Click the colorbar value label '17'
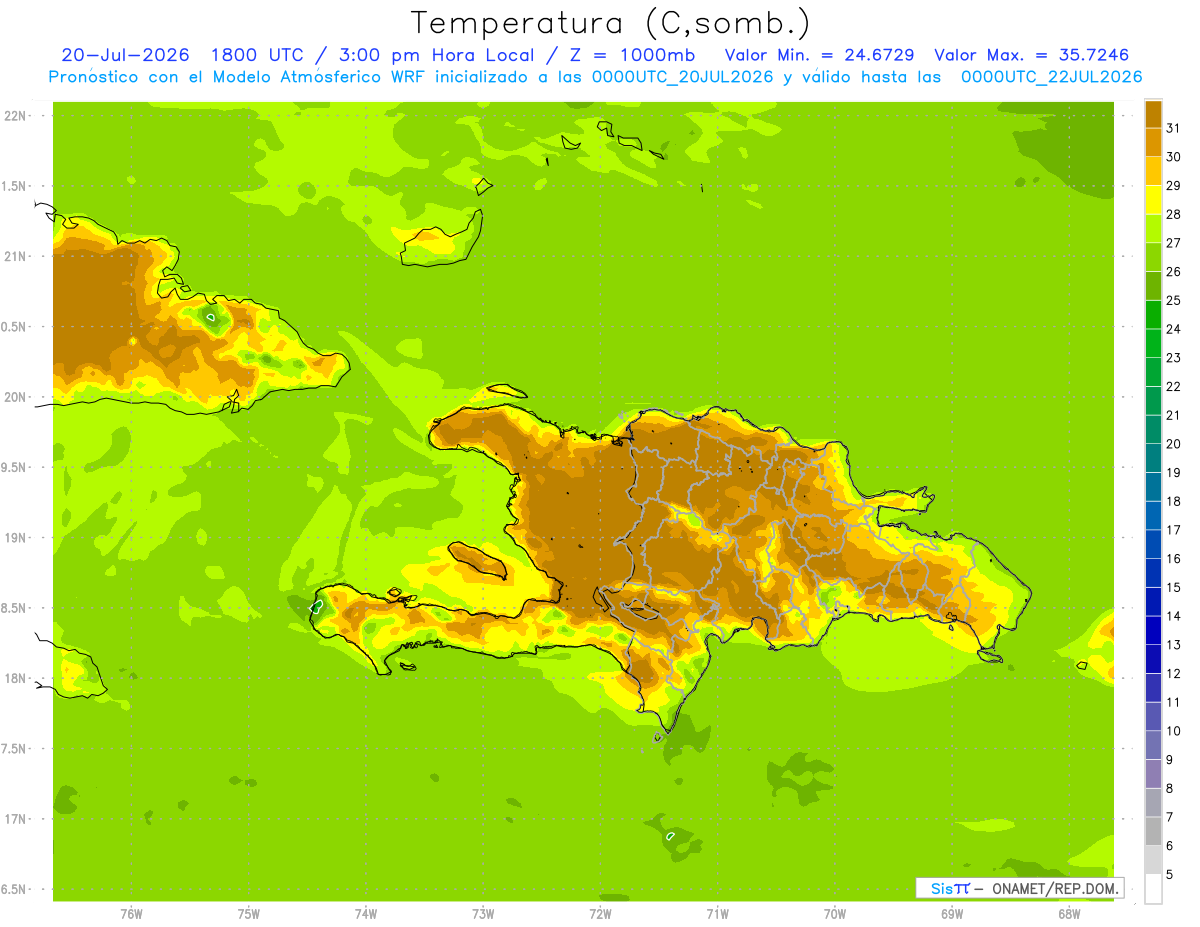This screenshot has height=927, width=1200. pyautogui.click(x=1174, y=530)
